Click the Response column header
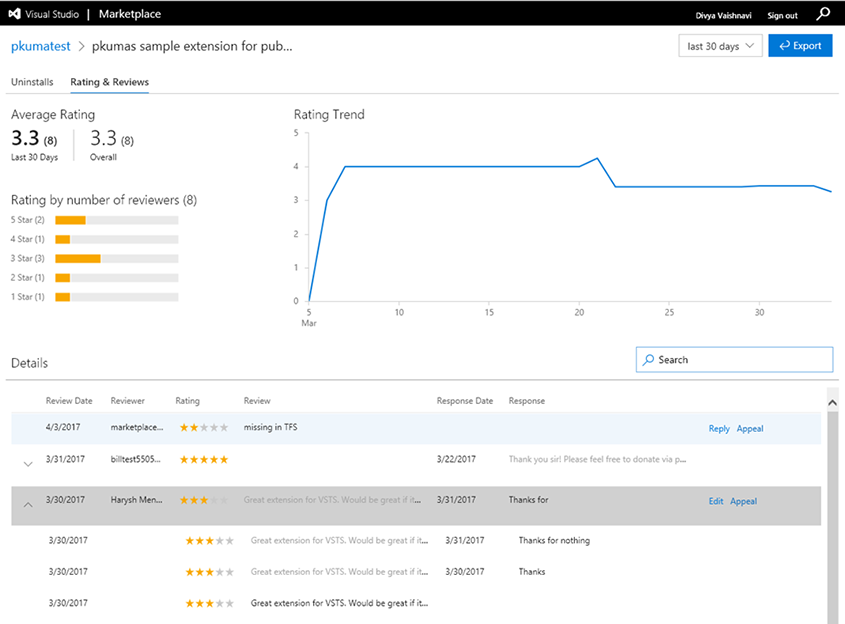The image size is (845, 624). pos(527,400)
